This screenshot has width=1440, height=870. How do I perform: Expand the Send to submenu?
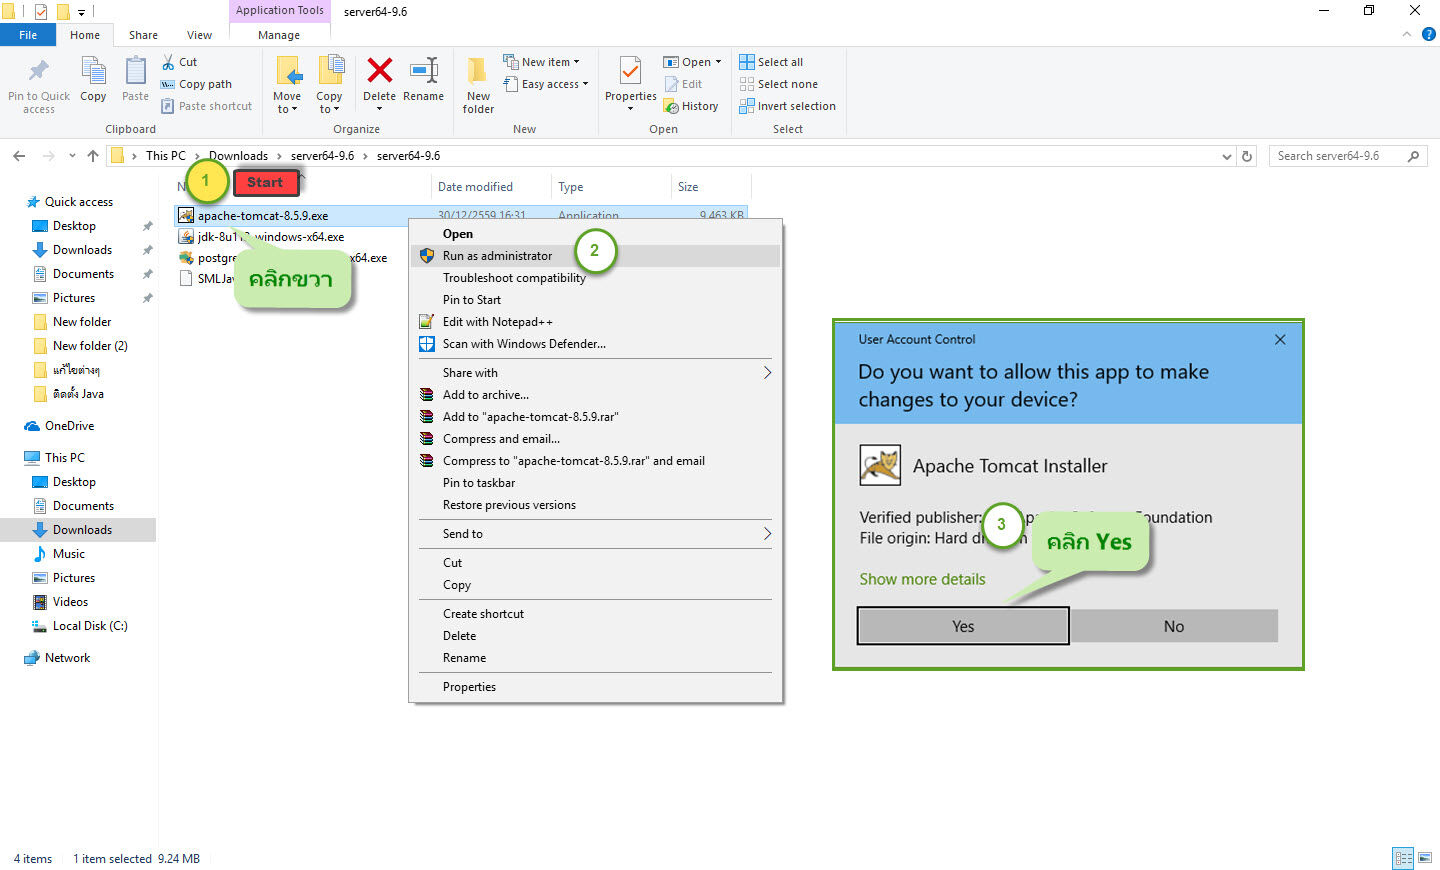click(596, 534)
